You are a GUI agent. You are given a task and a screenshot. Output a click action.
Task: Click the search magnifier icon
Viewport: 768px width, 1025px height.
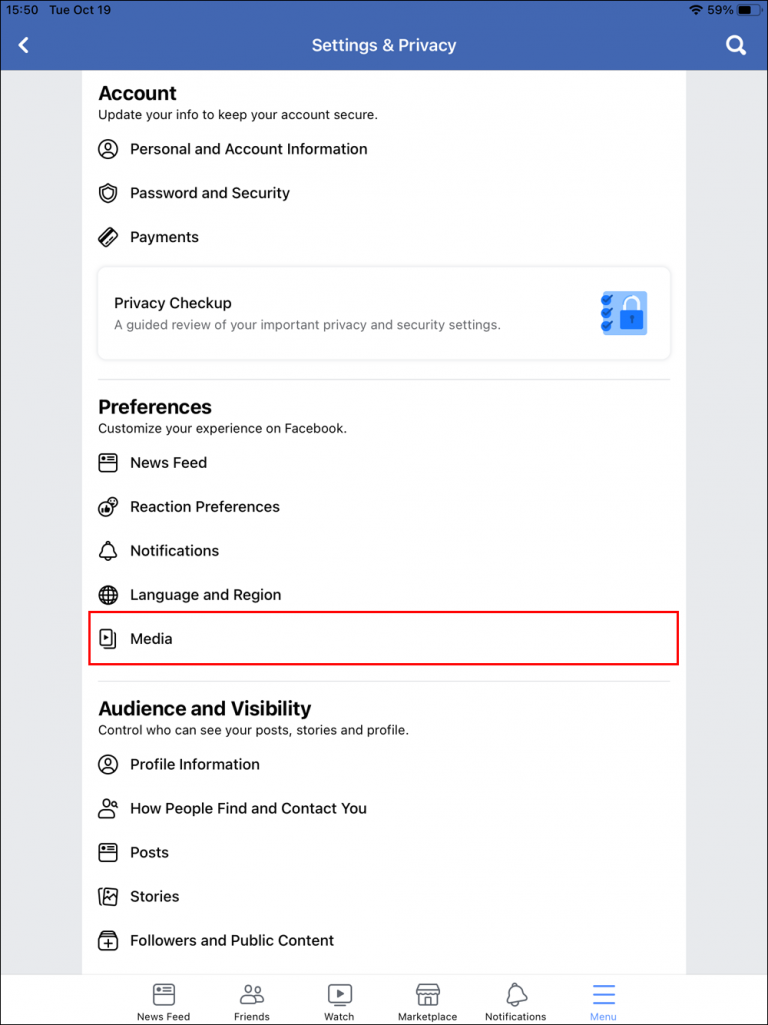735,45
